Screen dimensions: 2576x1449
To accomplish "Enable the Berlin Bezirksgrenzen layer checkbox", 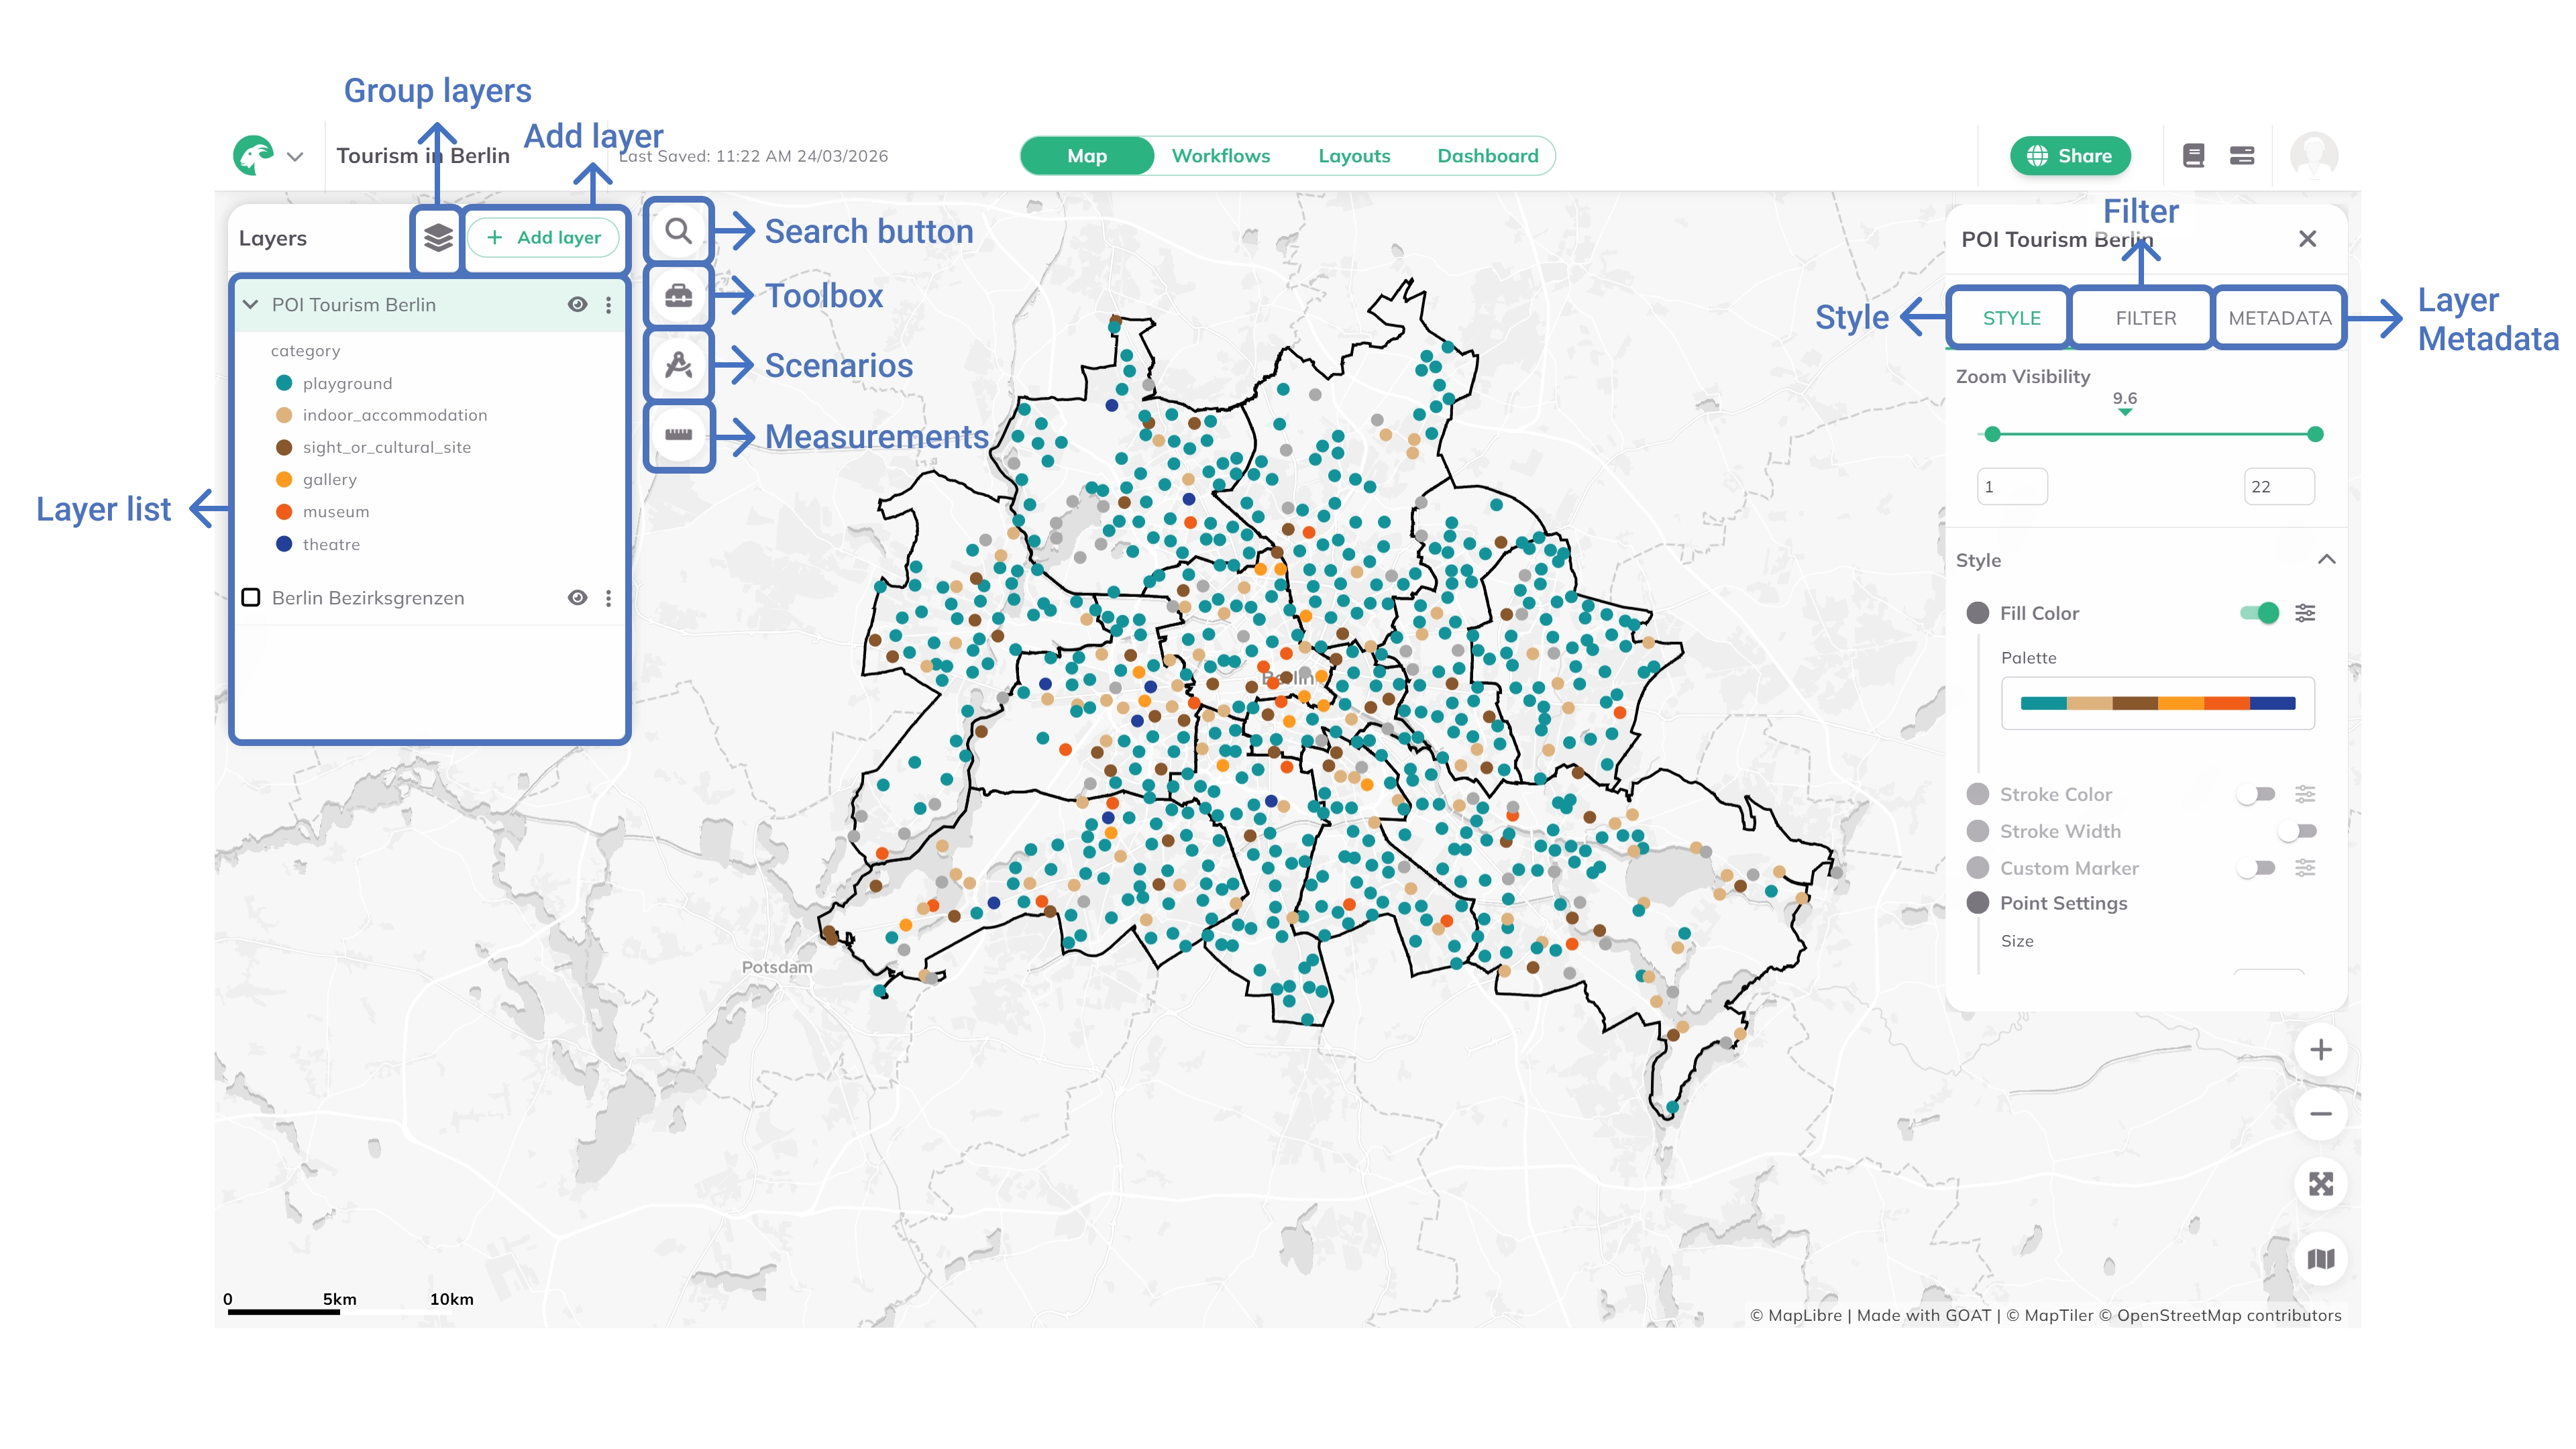I will click(x=252, y=597).
